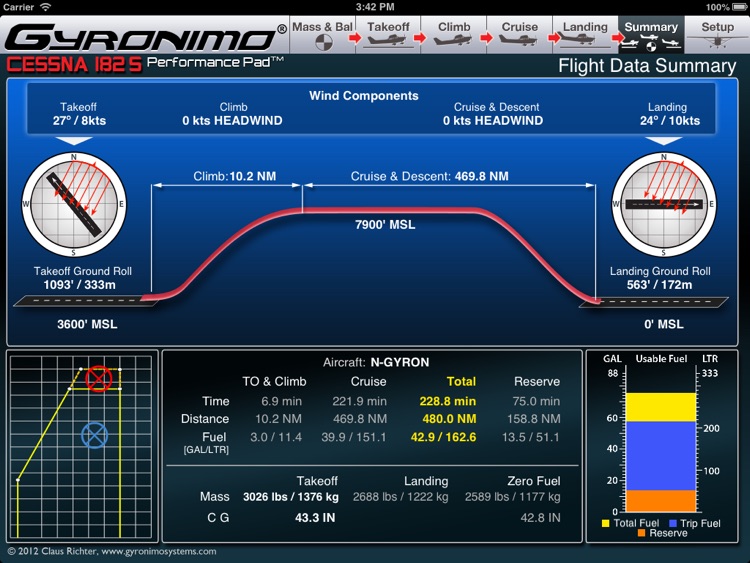Click the yellow Total Fuel bar segment
Viewport: 750px width, 563px height.
(661, 407)
